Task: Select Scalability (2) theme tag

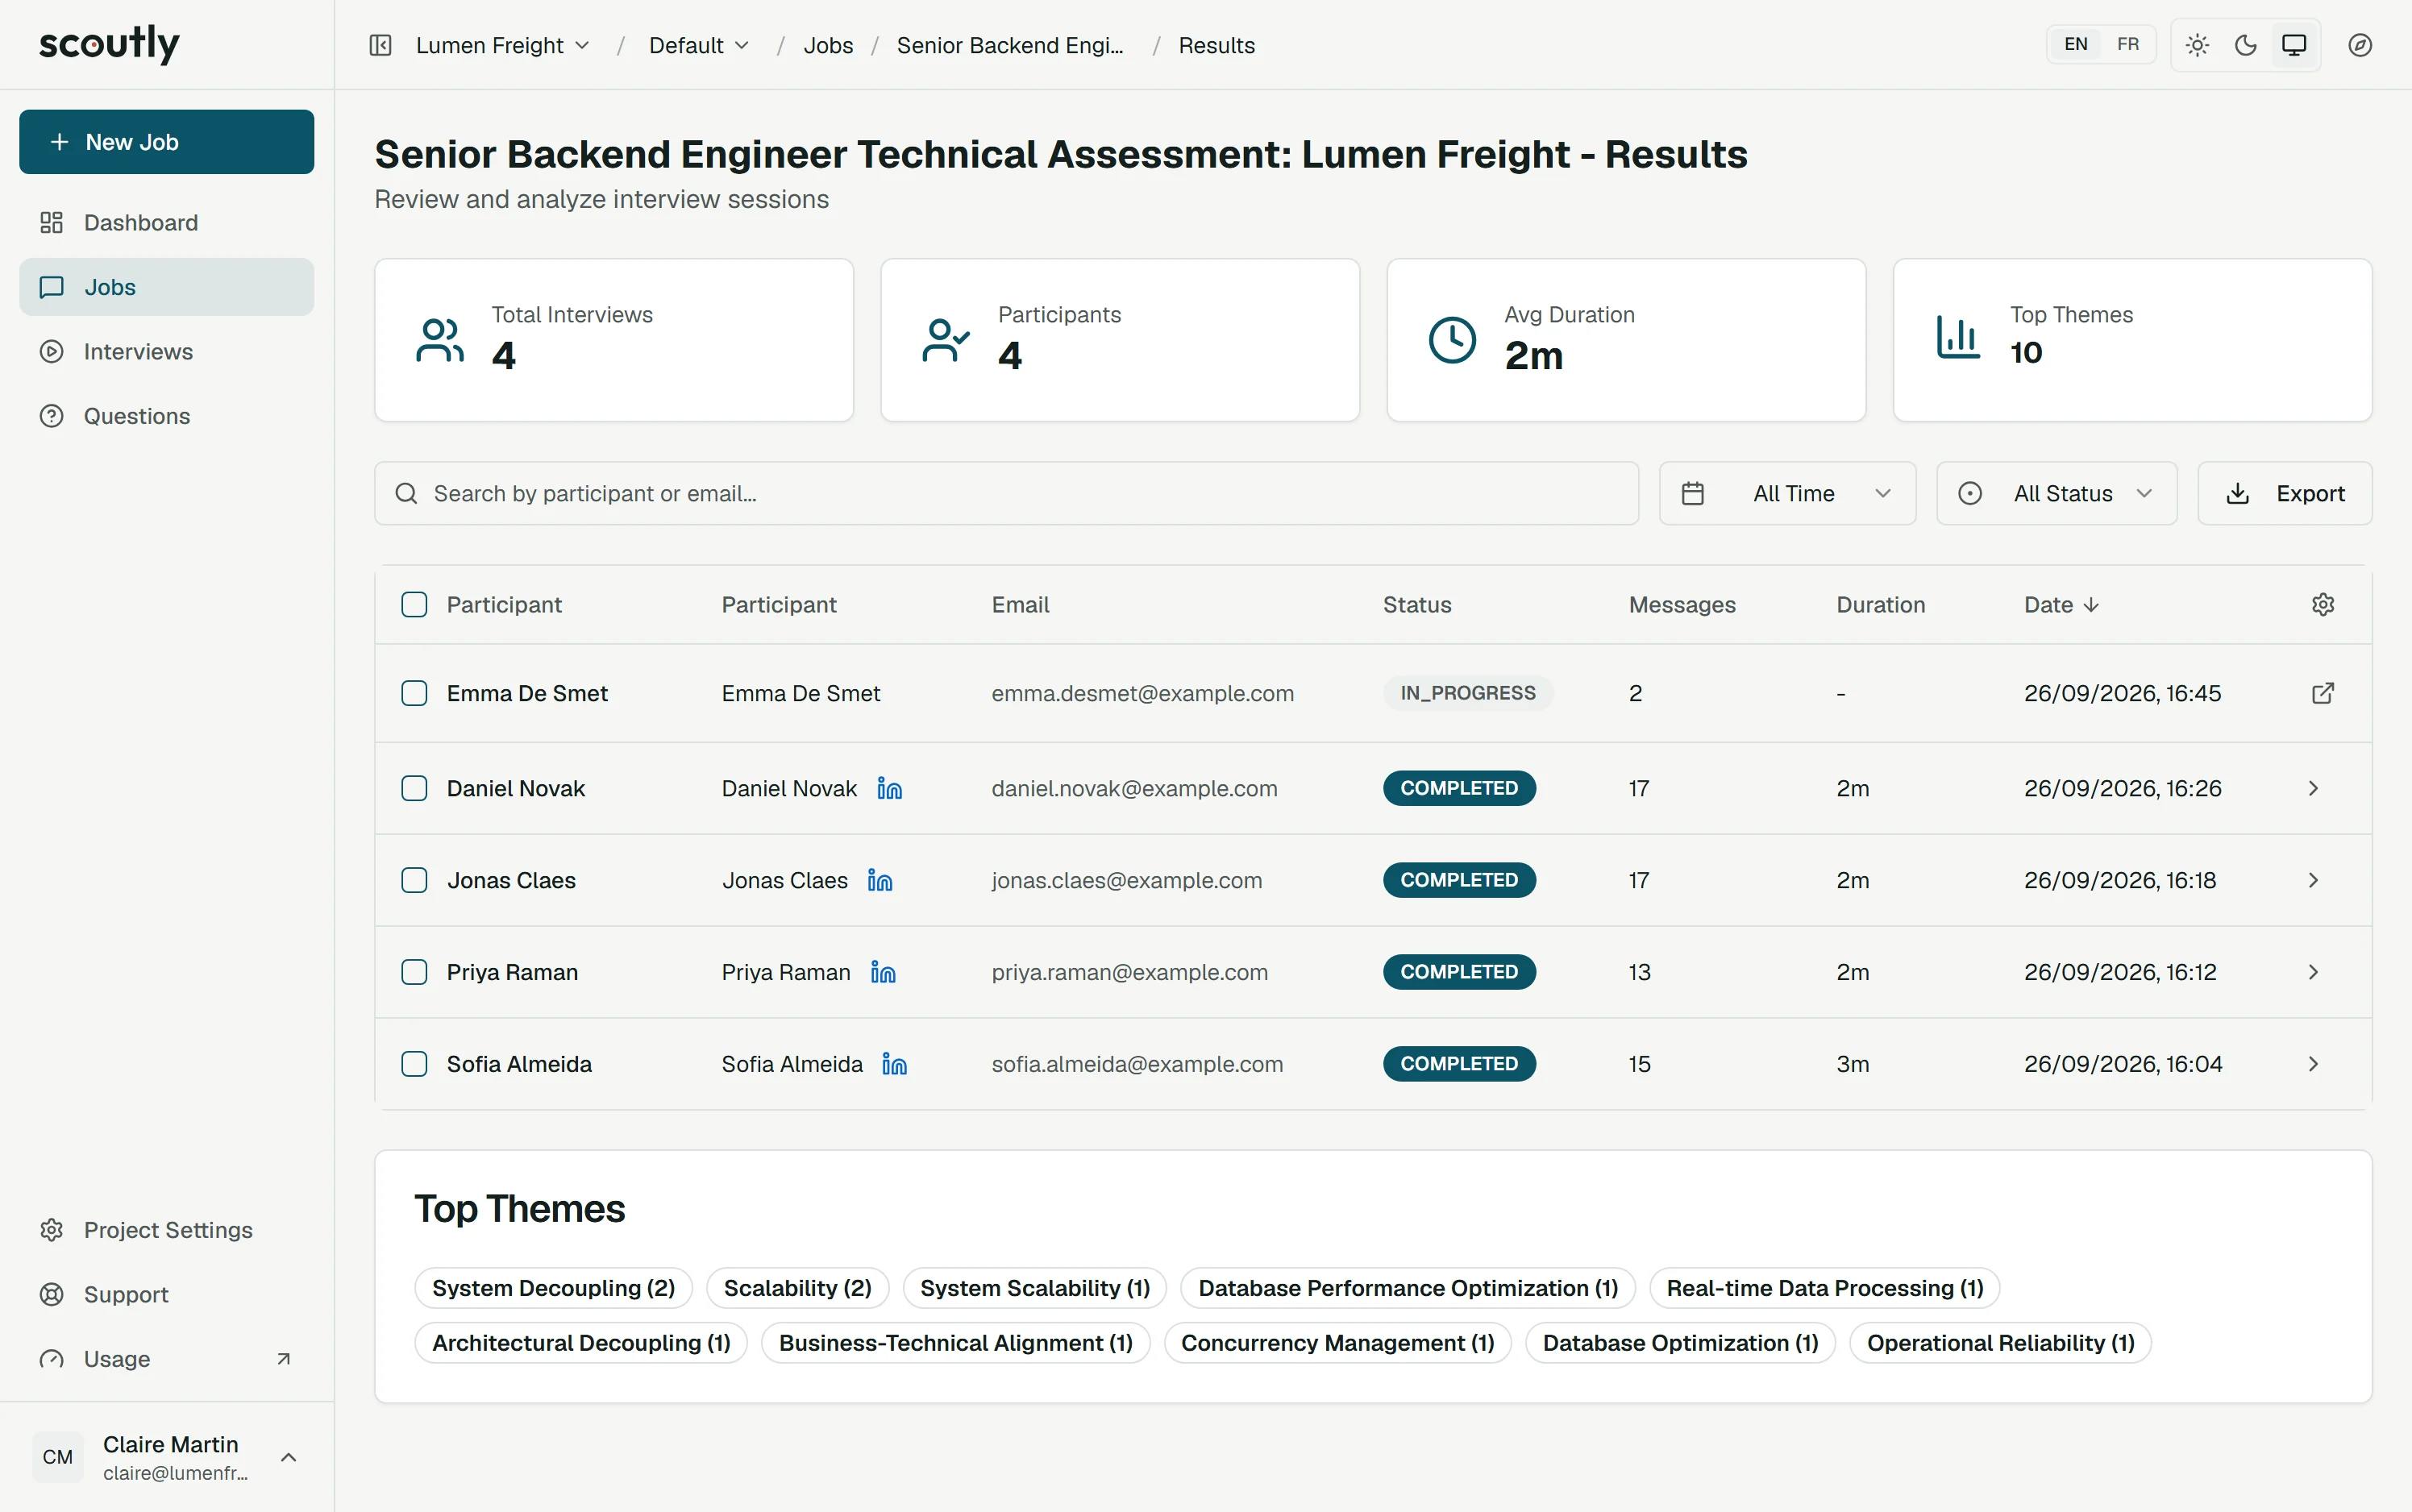Action: (798, 1288)
